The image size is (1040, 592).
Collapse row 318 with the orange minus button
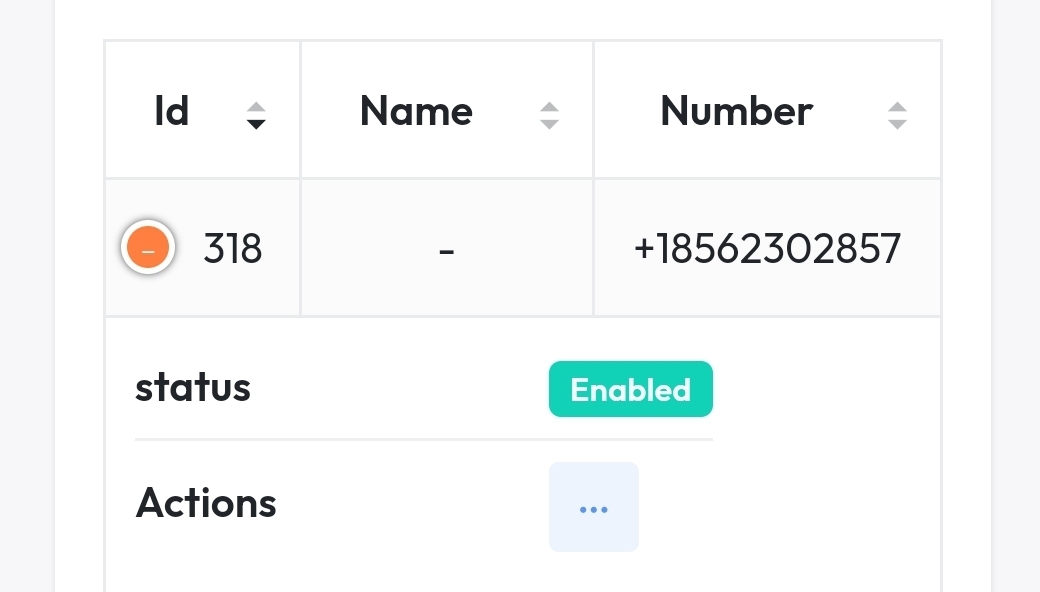click(x=148, y=247)
